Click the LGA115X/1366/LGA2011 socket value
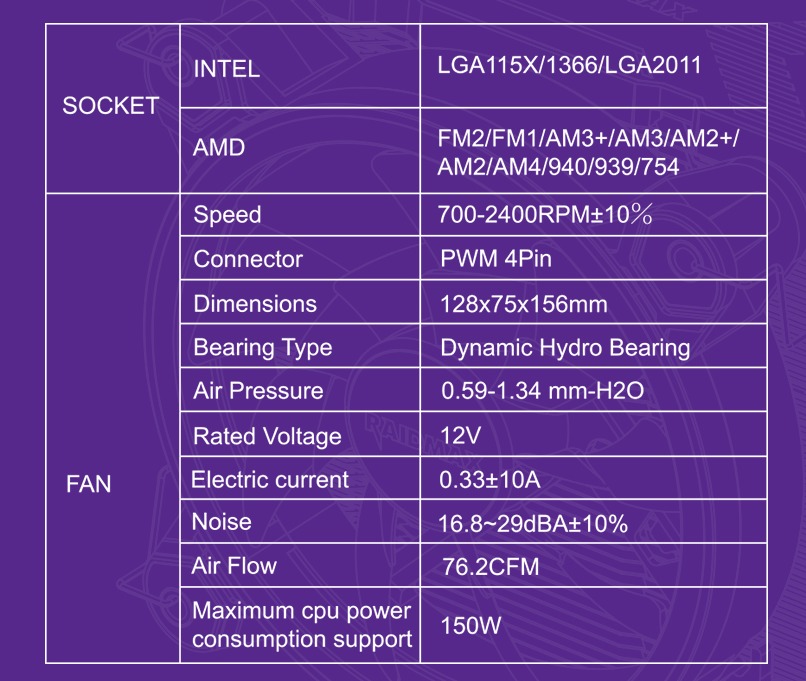Screen dimensions: 806x681 tap(569, 65)
